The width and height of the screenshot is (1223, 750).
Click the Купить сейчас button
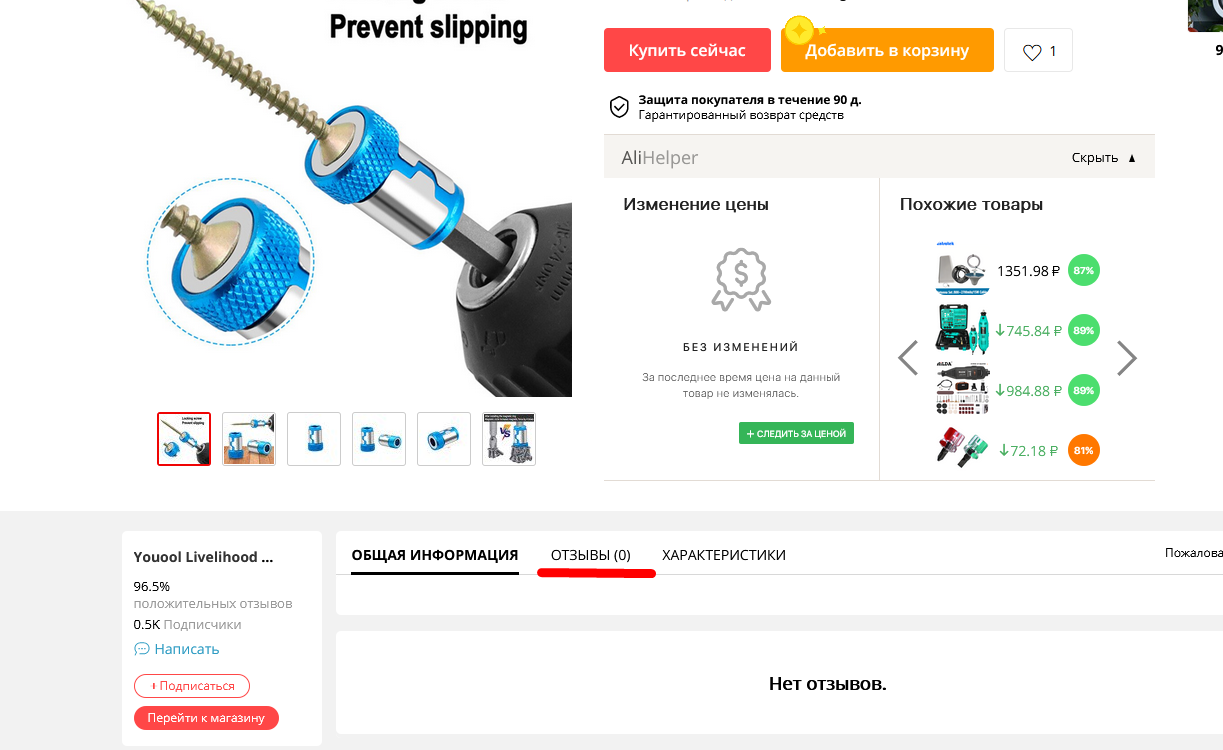pos(687,50)
